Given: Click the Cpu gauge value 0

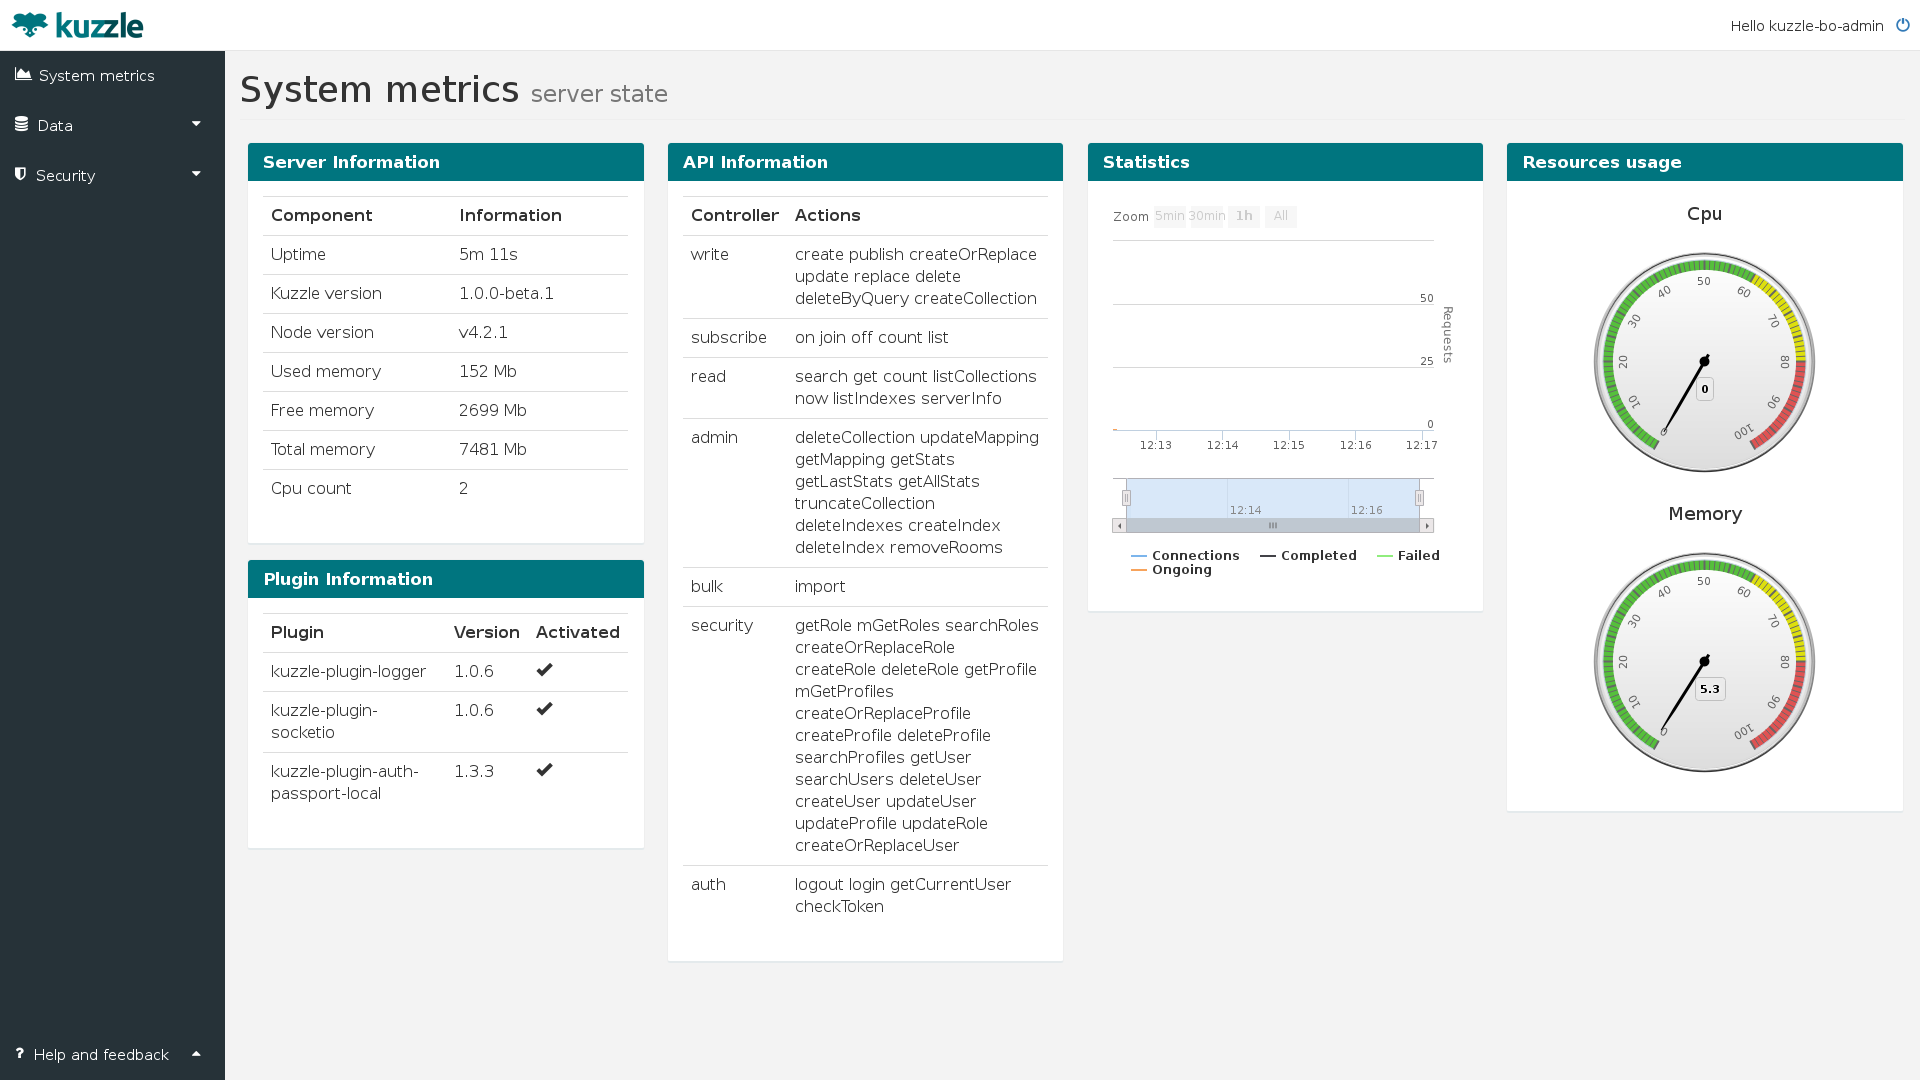Looking at the screenshot, I should pyautogui.click(x=1705, y=389).
